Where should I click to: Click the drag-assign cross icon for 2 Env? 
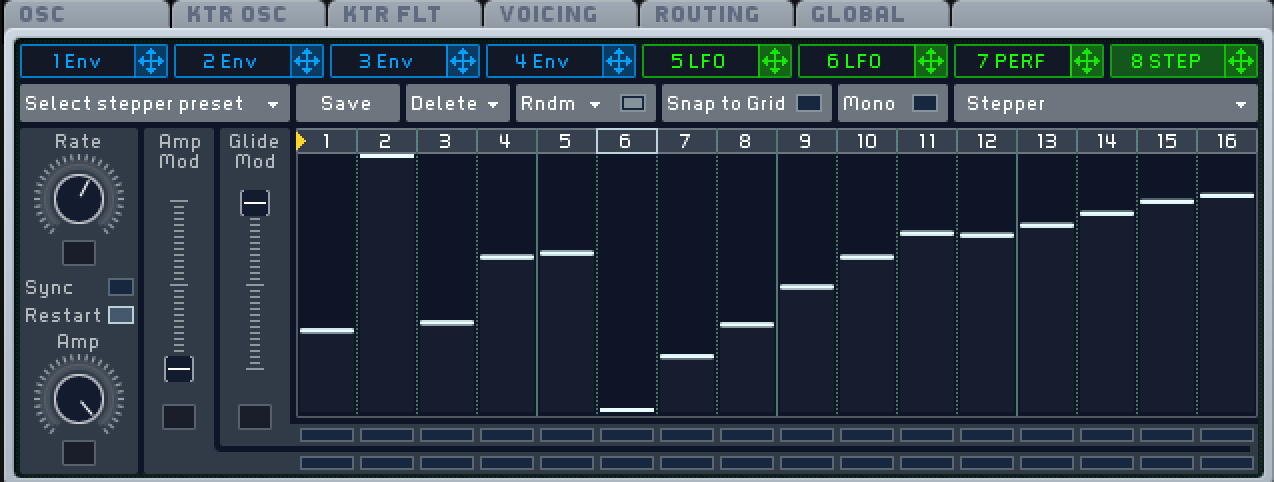[x=307, y=61]
